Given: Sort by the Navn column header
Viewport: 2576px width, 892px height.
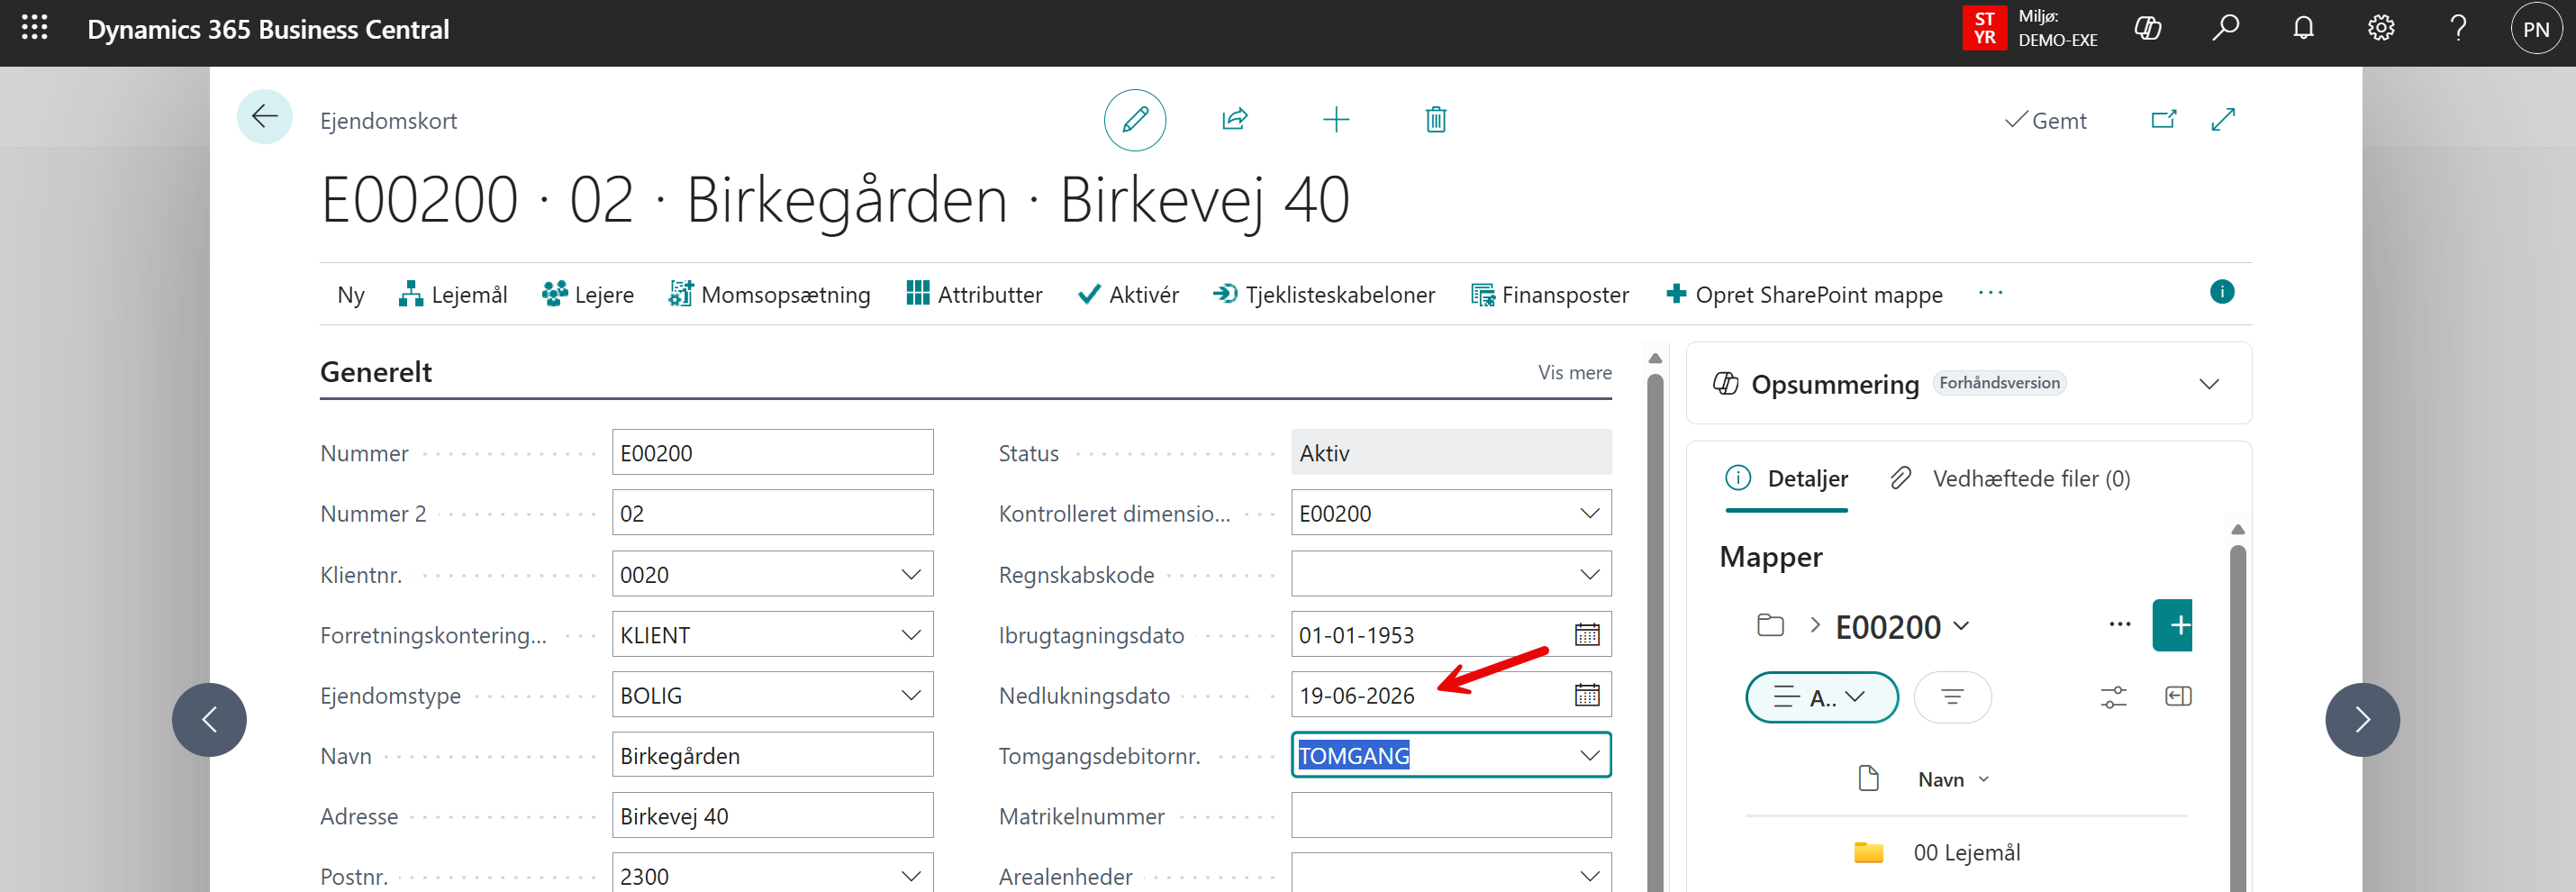Looking at the screenshot, I should click(x=1953, y=780).
